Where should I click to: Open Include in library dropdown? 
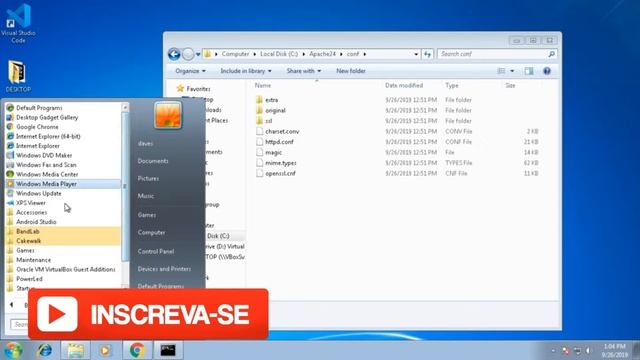point(246,71)
